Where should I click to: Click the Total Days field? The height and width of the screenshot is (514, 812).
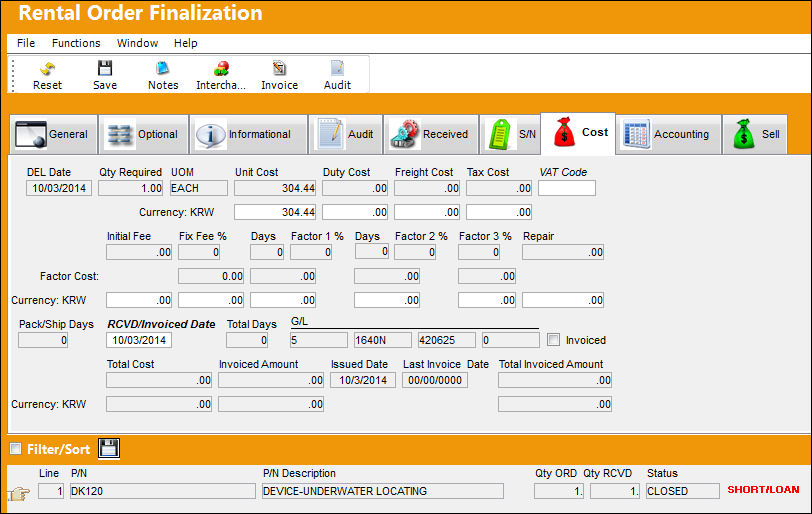click(247, 340)
